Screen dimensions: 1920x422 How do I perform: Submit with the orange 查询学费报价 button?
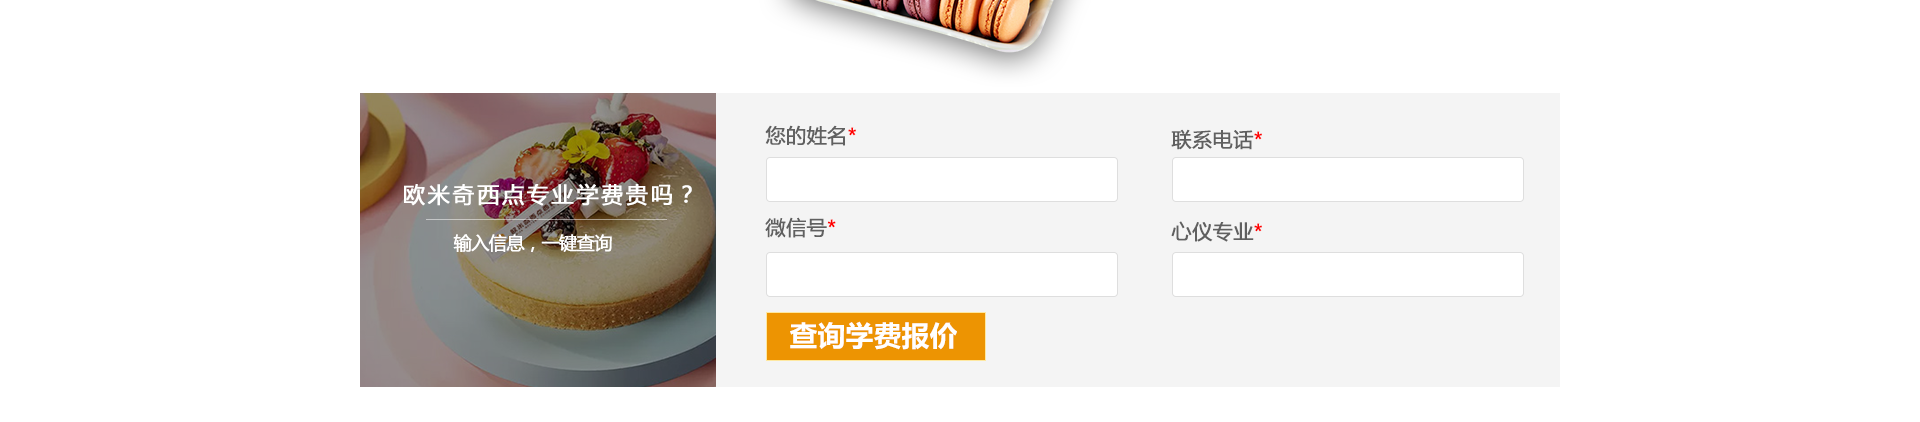coord(875,336)
